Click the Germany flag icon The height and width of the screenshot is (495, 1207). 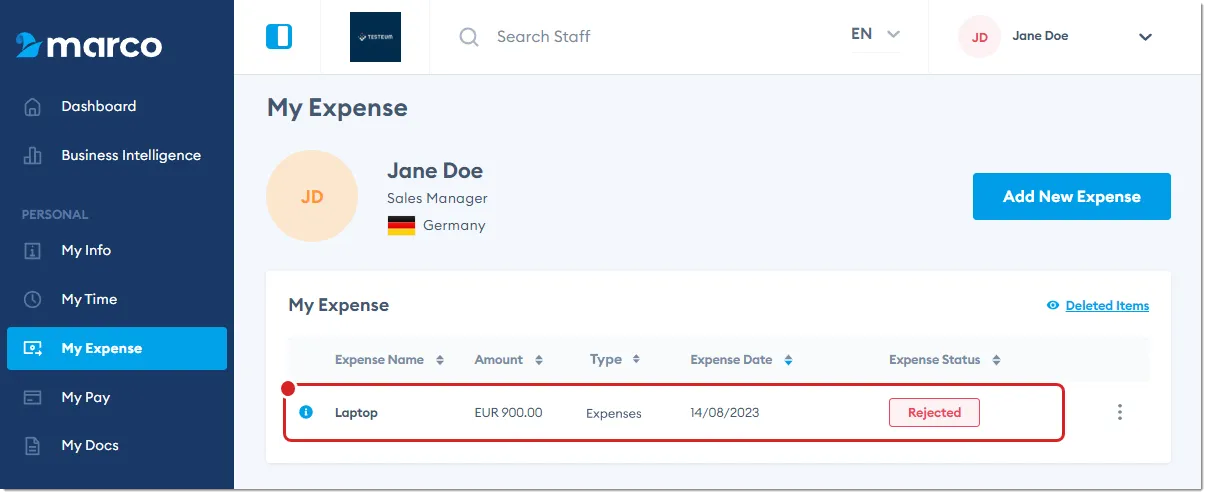click(x=401, y=226)
